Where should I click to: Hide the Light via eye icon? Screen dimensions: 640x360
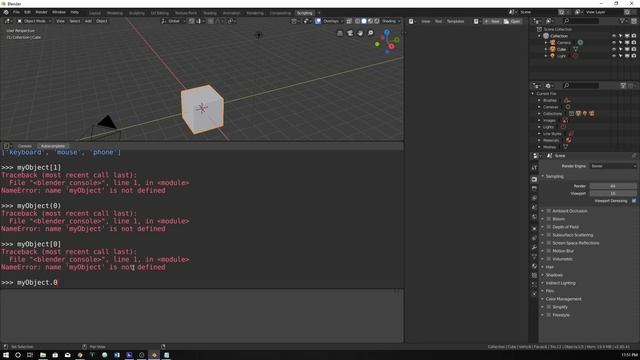click(613, 56)
